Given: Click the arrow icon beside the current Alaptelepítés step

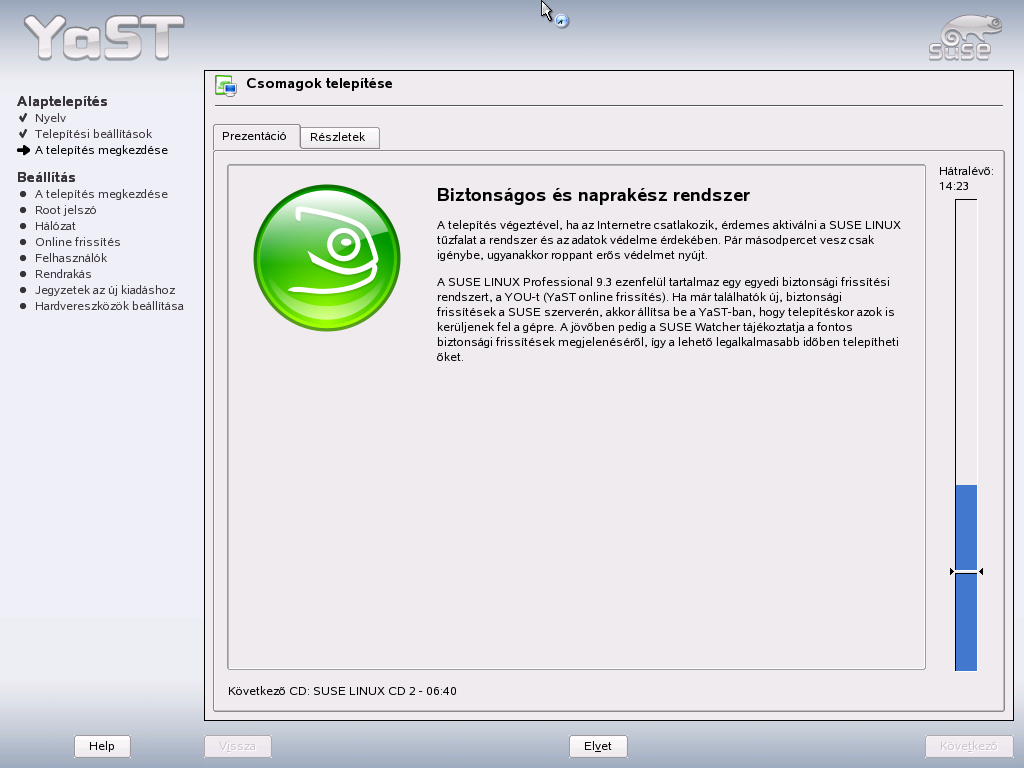Looking at the screenshot, I should click(24, 150).
